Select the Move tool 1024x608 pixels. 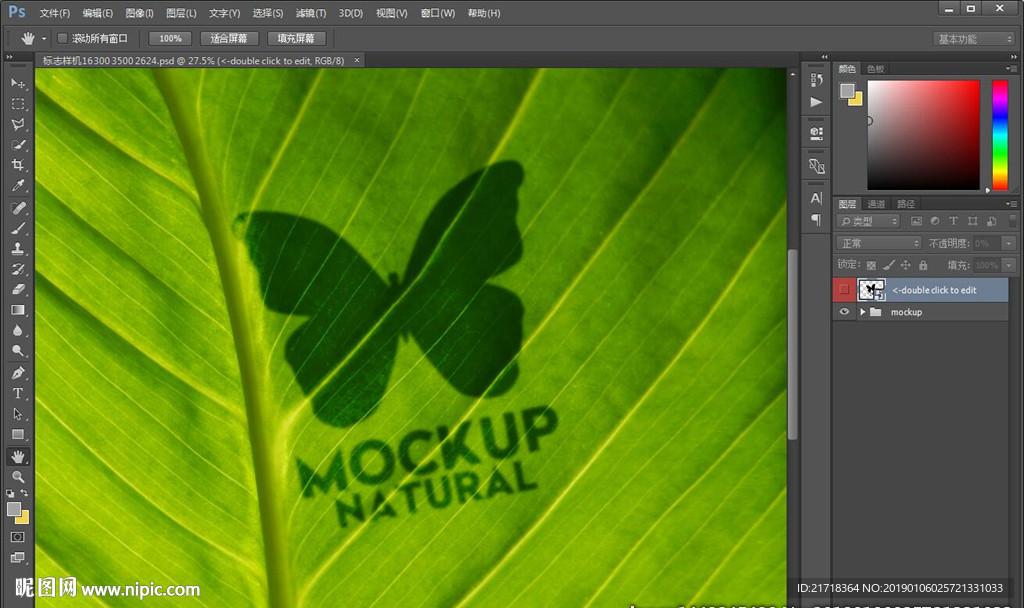pos(18,83)
